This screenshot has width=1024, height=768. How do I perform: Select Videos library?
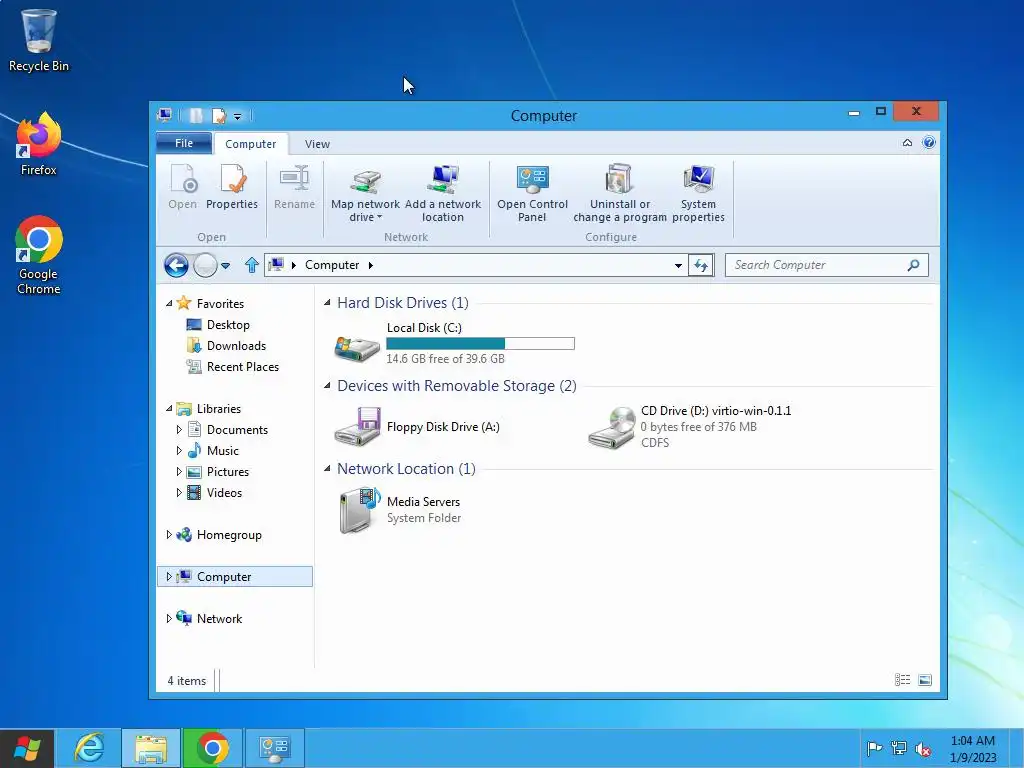click(224, 492)
